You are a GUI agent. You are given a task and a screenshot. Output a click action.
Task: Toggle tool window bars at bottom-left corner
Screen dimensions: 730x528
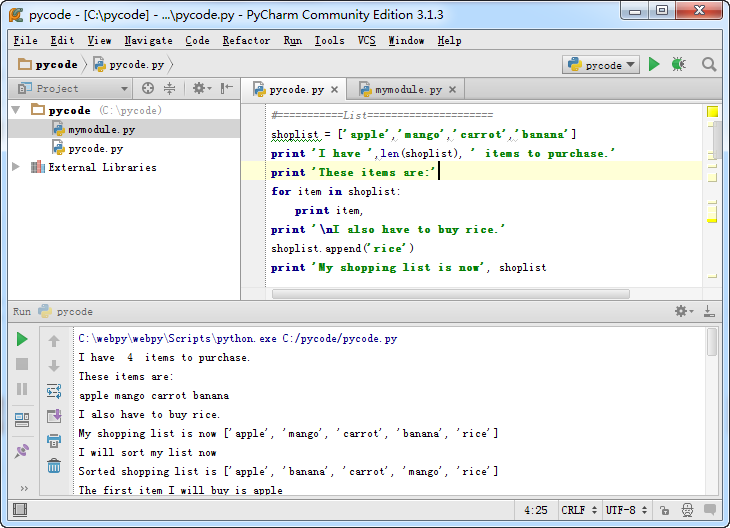tap(19, 510)
